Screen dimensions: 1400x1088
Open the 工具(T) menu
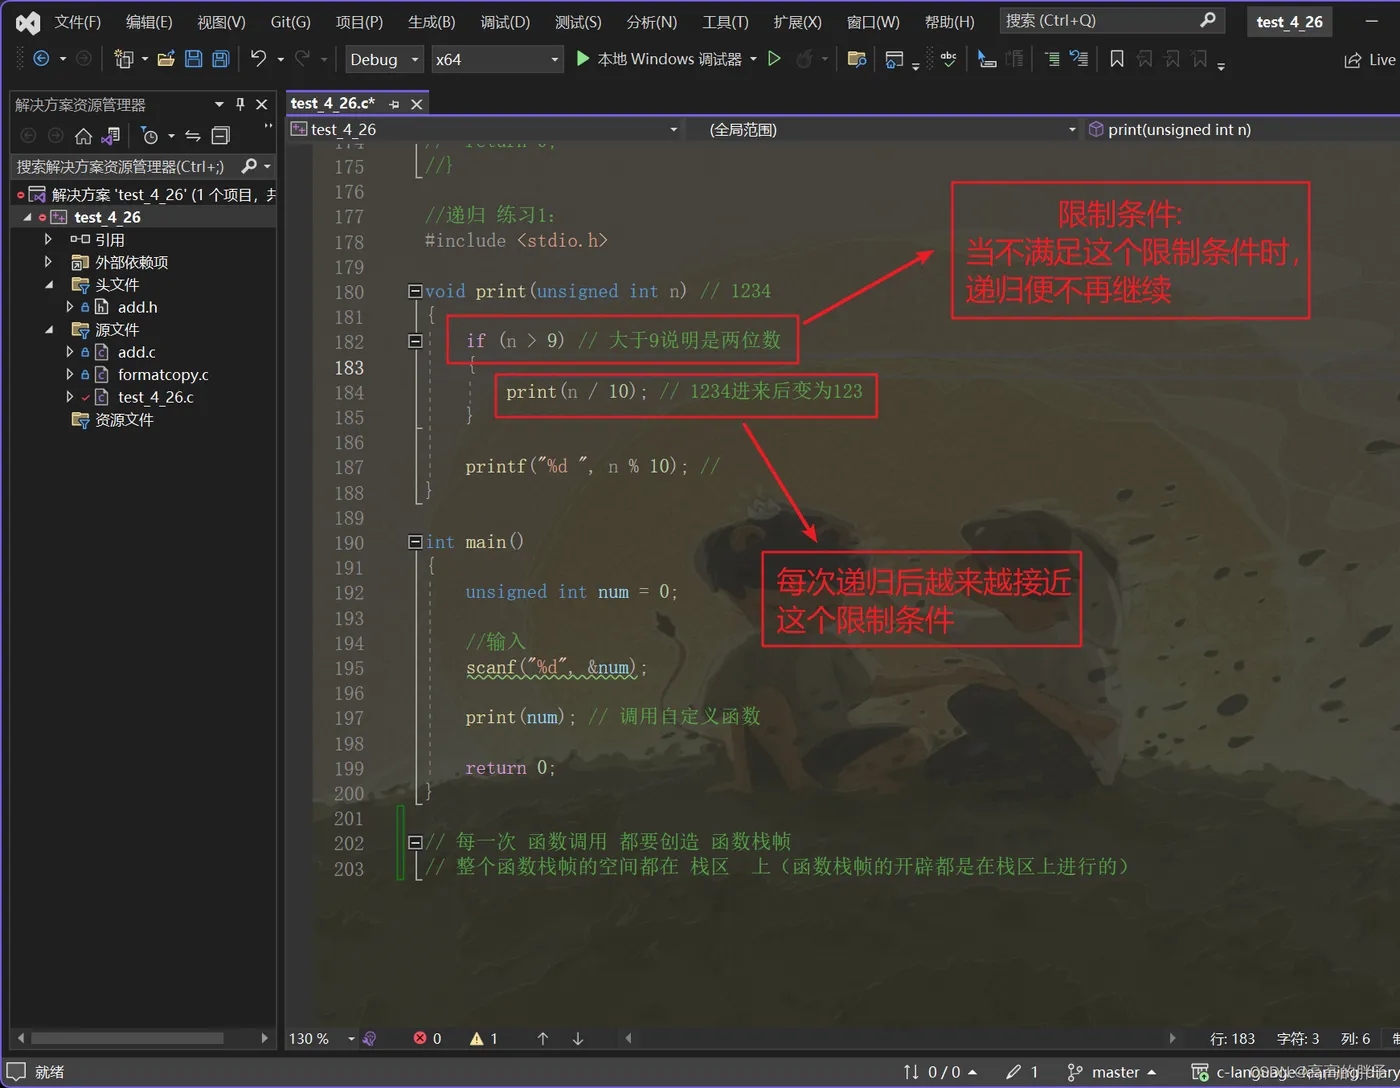[x=725, y=22]
